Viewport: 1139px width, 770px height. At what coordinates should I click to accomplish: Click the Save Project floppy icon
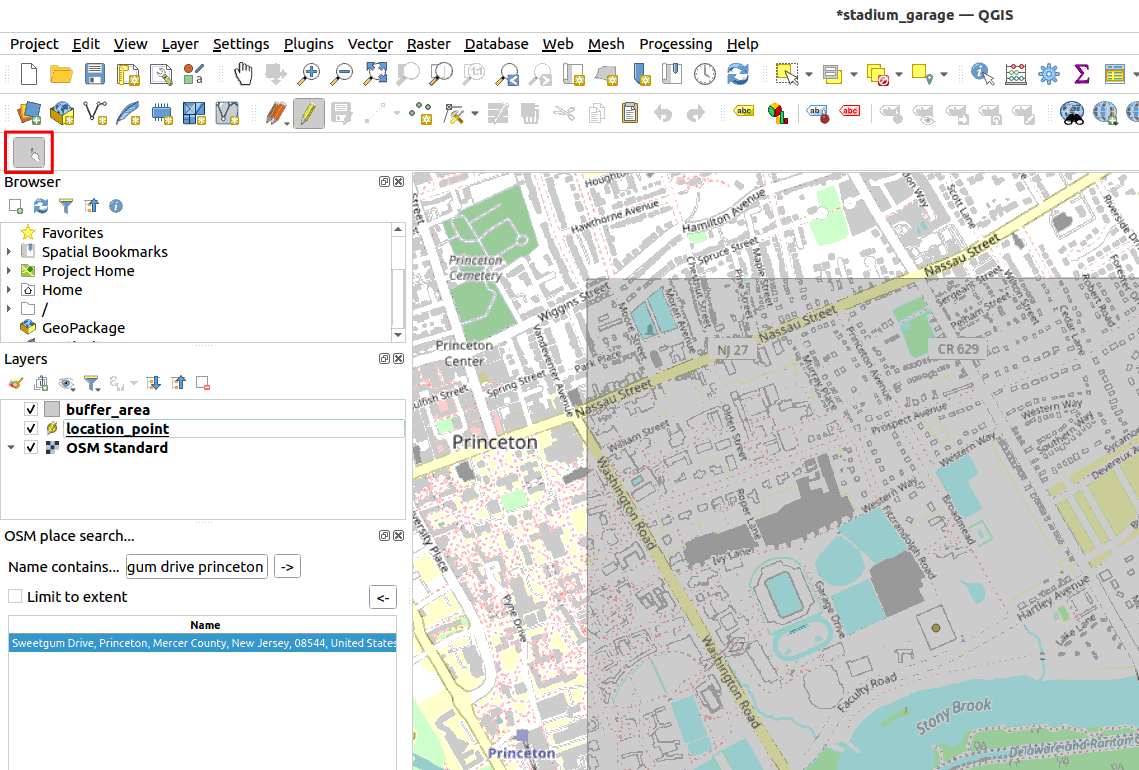(x=95, y=74)
